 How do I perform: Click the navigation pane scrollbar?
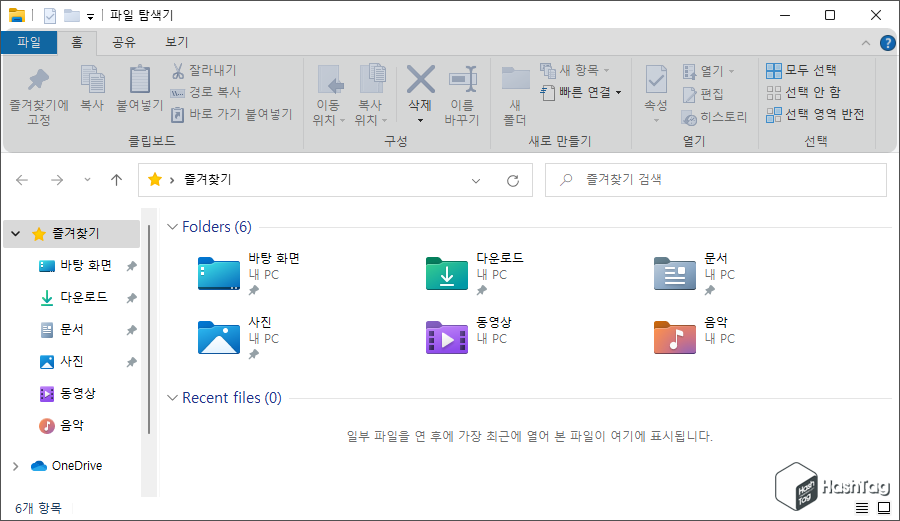click(x=149, y=329)
